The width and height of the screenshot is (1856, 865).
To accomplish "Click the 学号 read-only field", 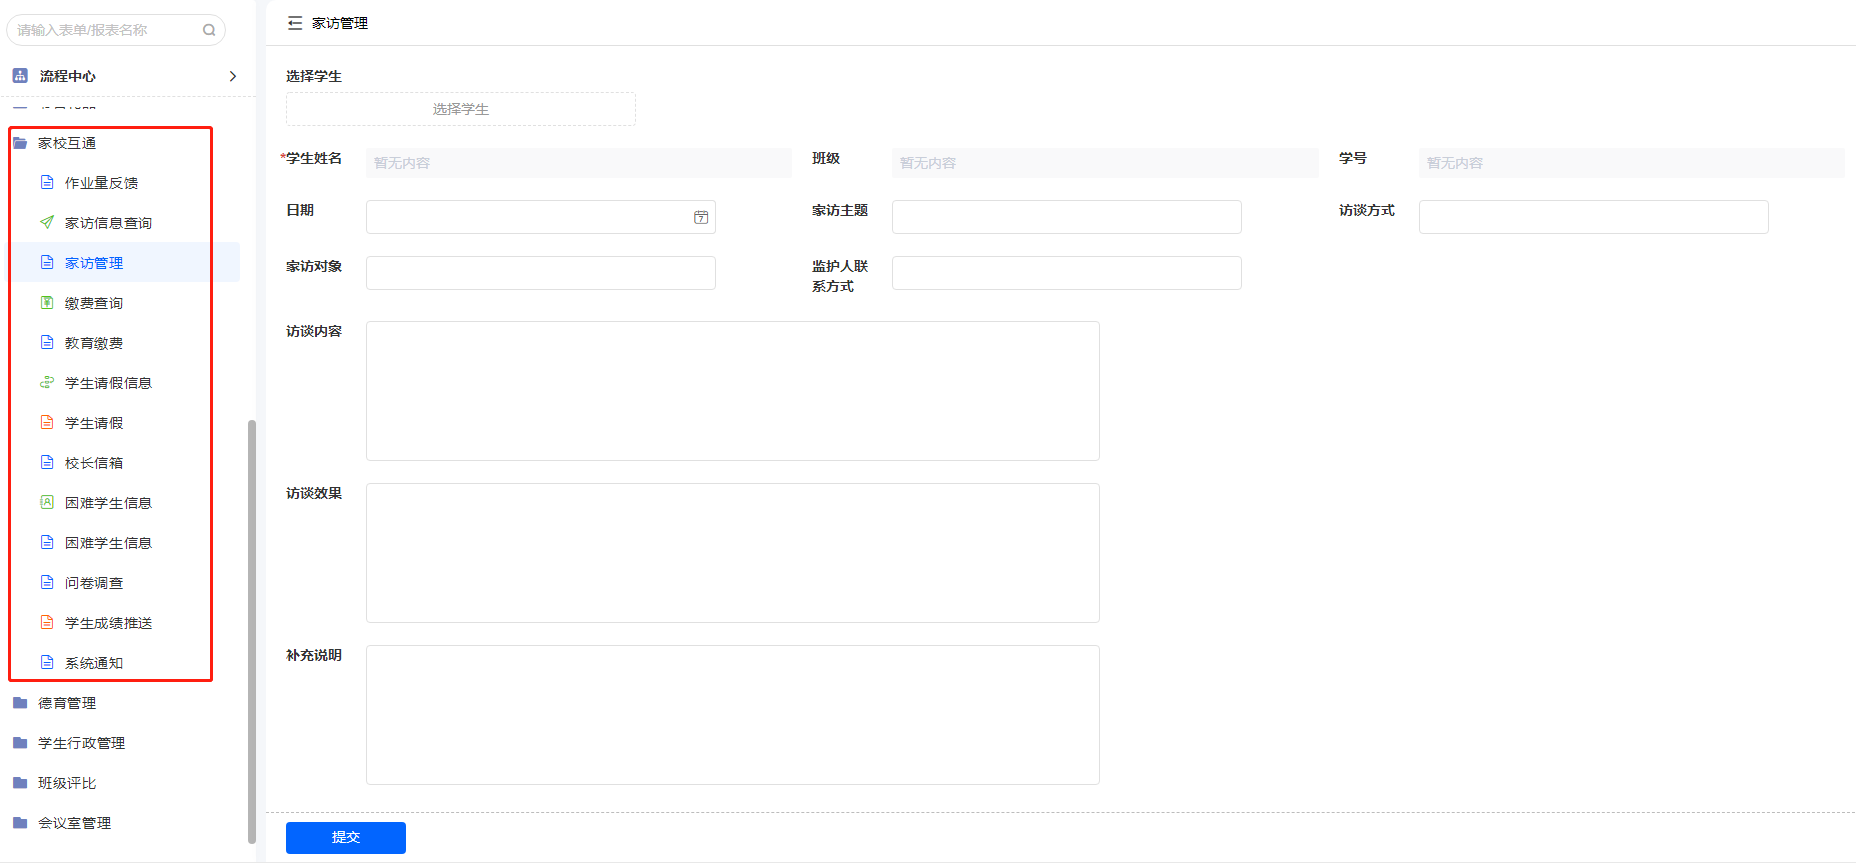I will [1632, 163].
